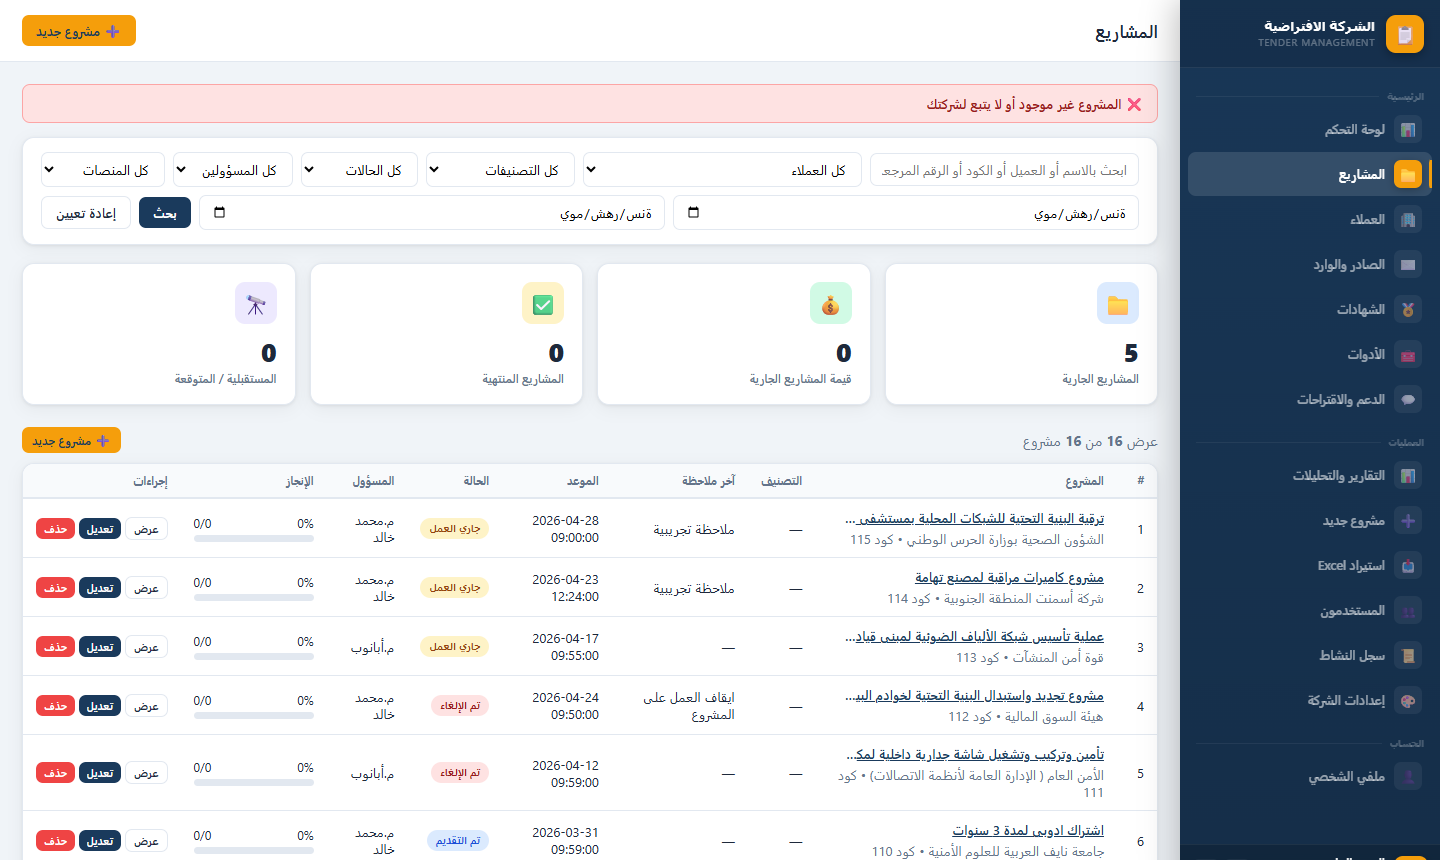1440x860 pixels.
Task: Dismiss the error alert using the X icon
Action: coord(1134,104)
